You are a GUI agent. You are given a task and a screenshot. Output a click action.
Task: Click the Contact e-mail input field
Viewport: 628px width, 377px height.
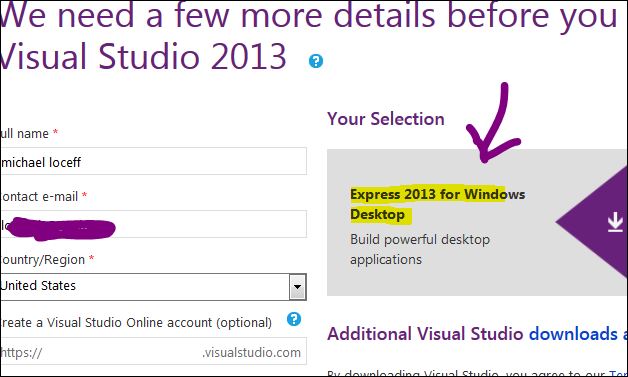(153, 224)
